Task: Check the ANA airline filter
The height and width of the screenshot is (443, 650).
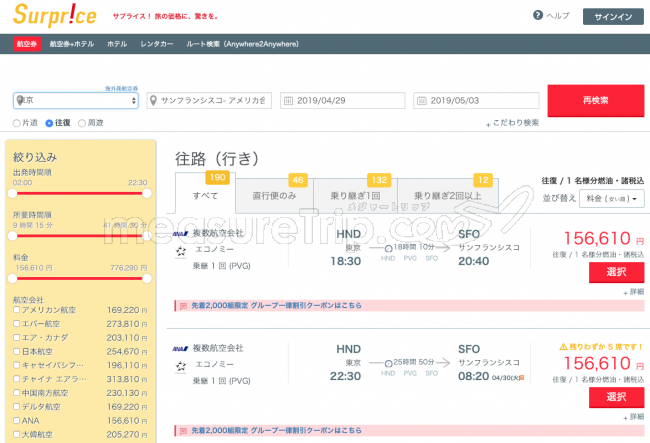Action: tap(17, 420)
